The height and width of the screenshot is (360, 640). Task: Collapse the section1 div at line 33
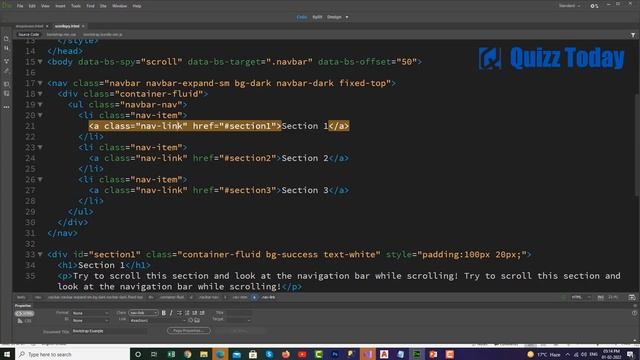tap(40, 254)
